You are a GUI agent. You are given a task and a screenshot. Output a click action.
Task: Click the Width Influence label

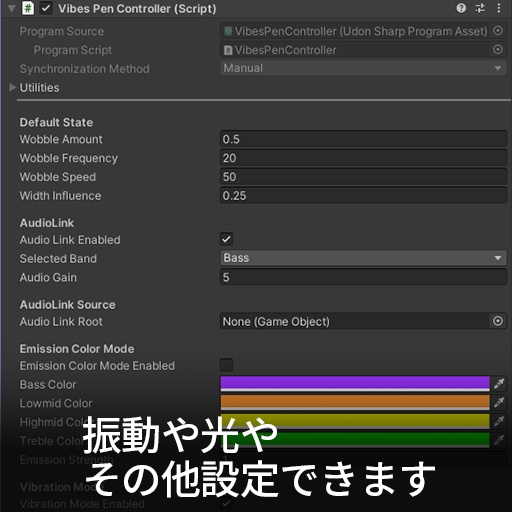[x=60, y=196]
